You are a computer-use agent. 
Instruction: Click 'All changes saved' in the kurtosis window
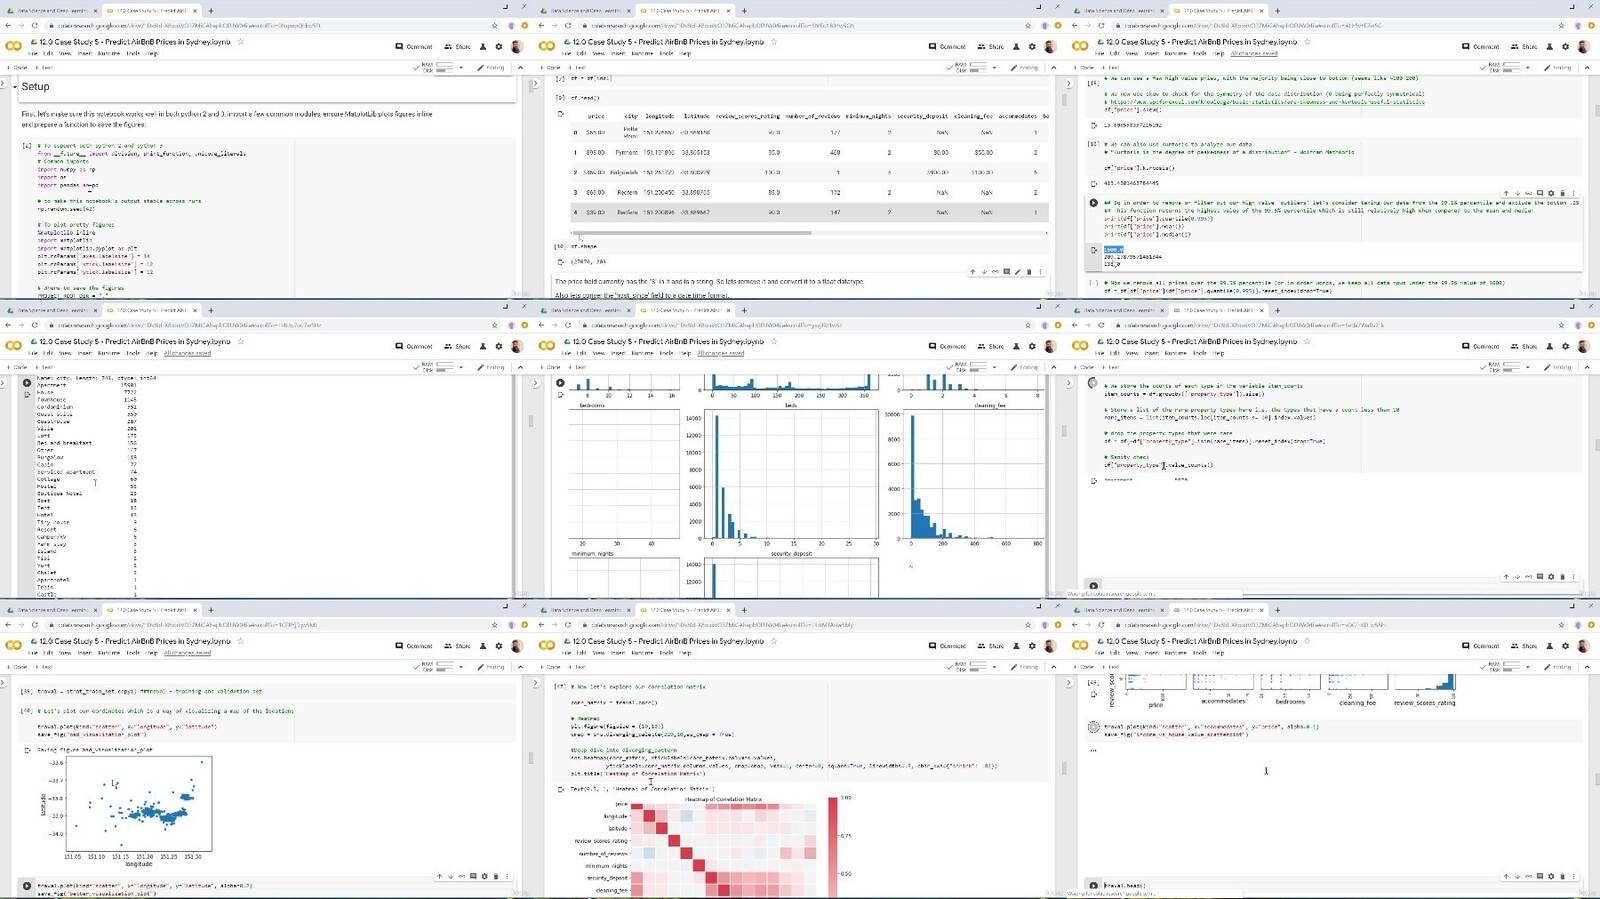(1254, 54)
